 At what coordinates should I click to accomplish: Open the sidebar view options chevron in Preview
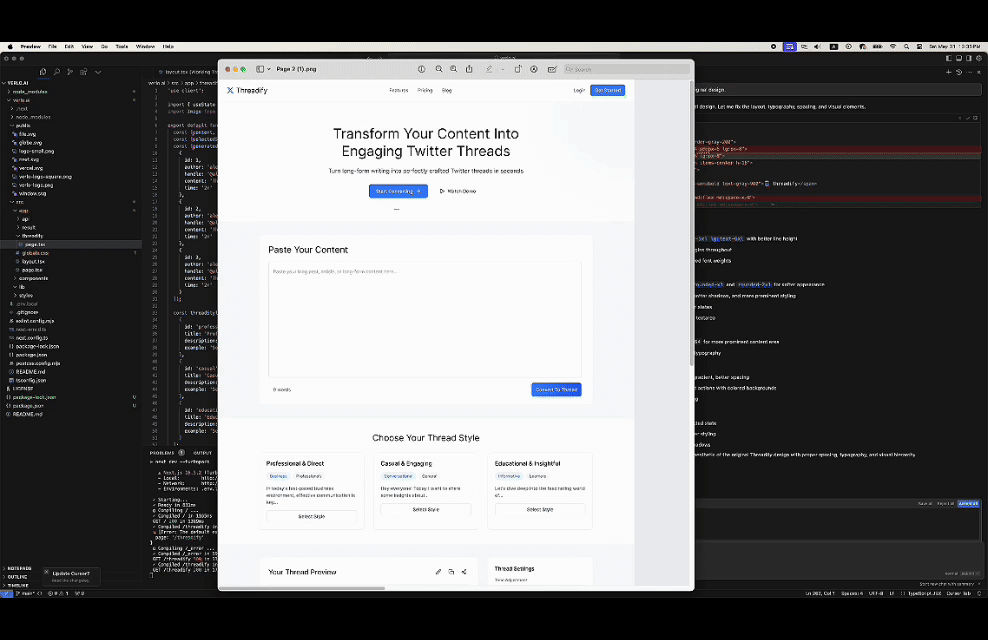click(x=269, y=69)
